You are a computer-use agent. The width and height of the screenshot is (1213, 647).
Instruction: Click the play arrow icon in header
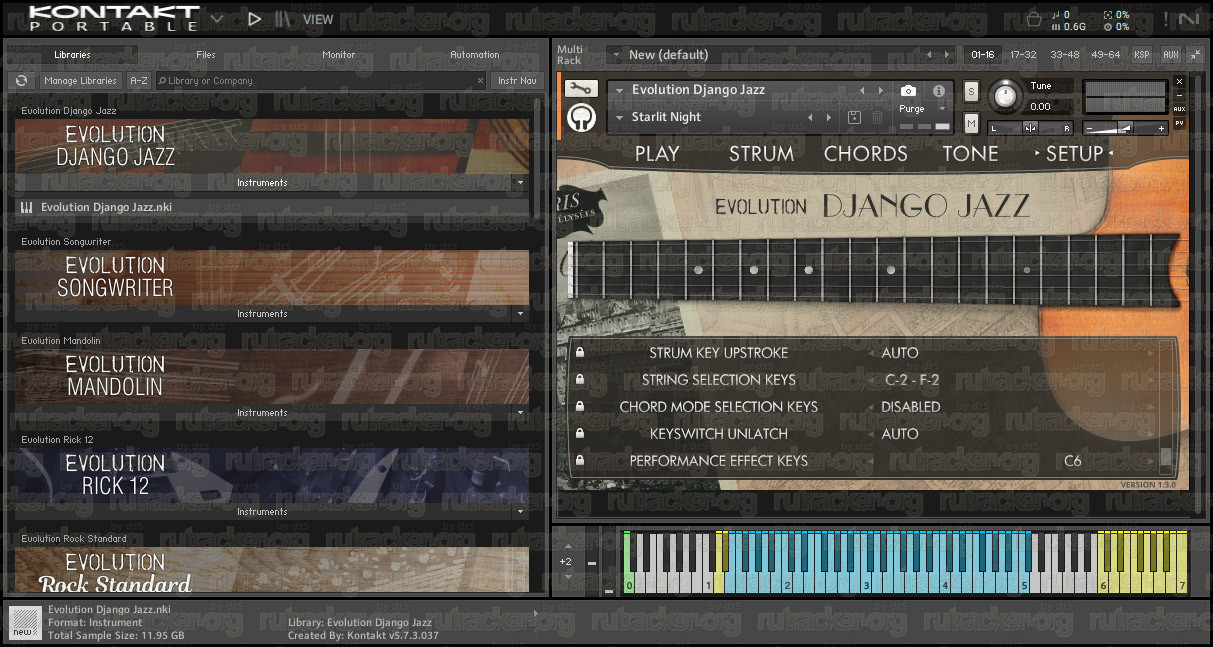point(254,18)
